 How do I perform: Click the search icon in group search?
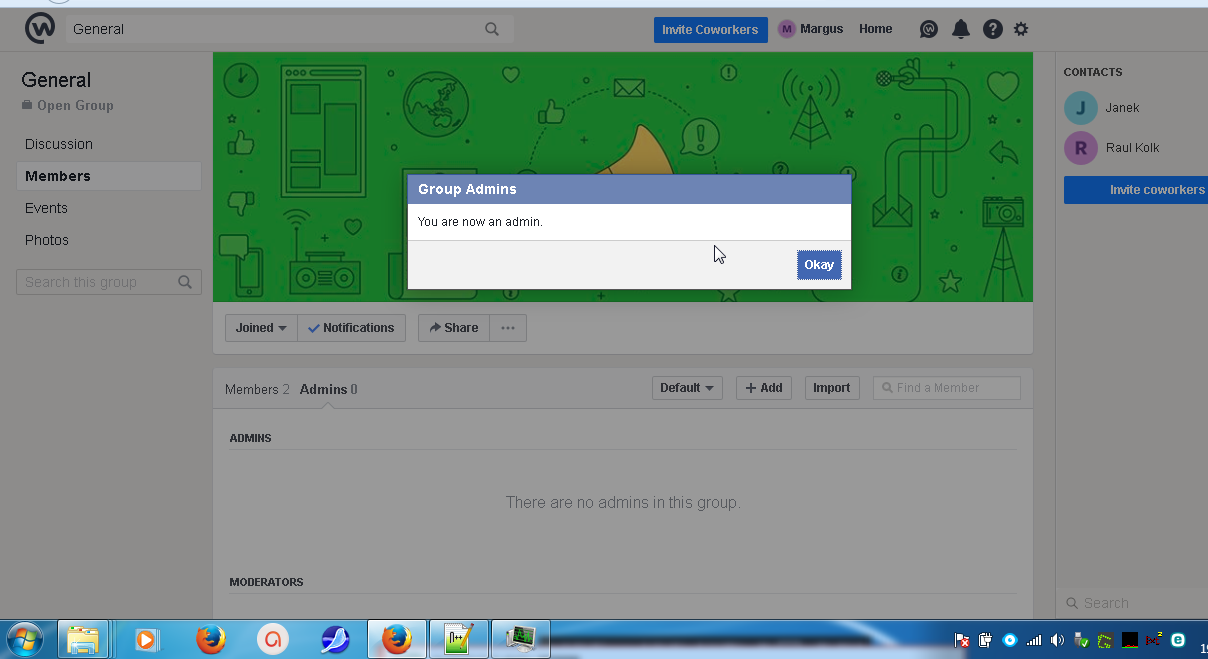[185, 282]
